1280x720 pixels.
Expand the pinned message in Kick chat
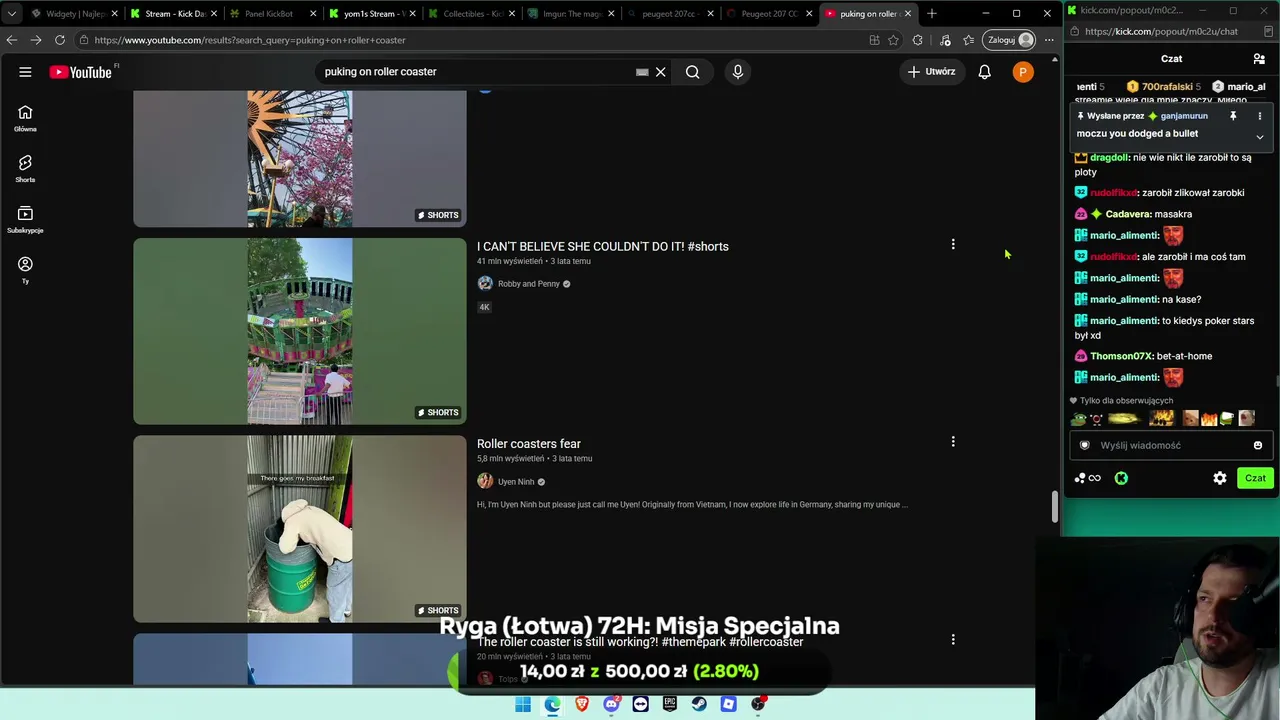(1260, 136)
